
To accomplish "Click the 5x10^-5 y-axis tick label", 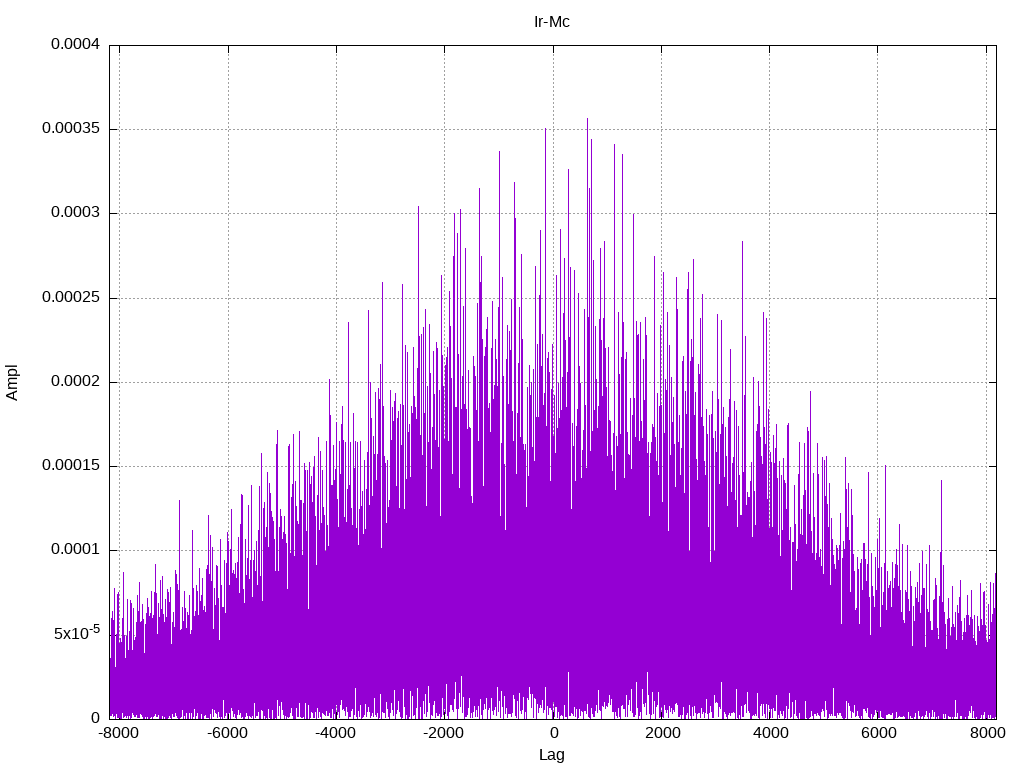I will pos(77,632).
